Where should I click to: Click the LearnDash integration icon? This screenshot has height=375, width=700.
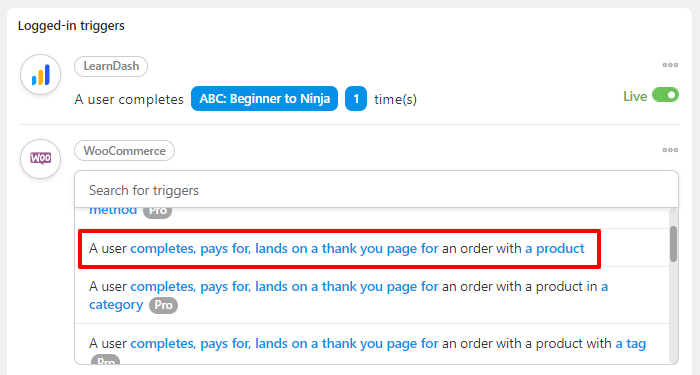tap(40, 75)
